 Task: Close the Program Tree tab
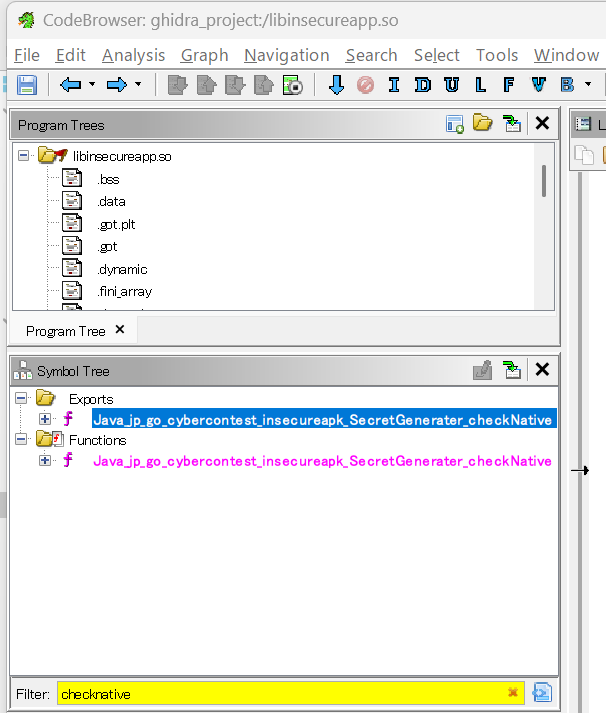(120, 329)
